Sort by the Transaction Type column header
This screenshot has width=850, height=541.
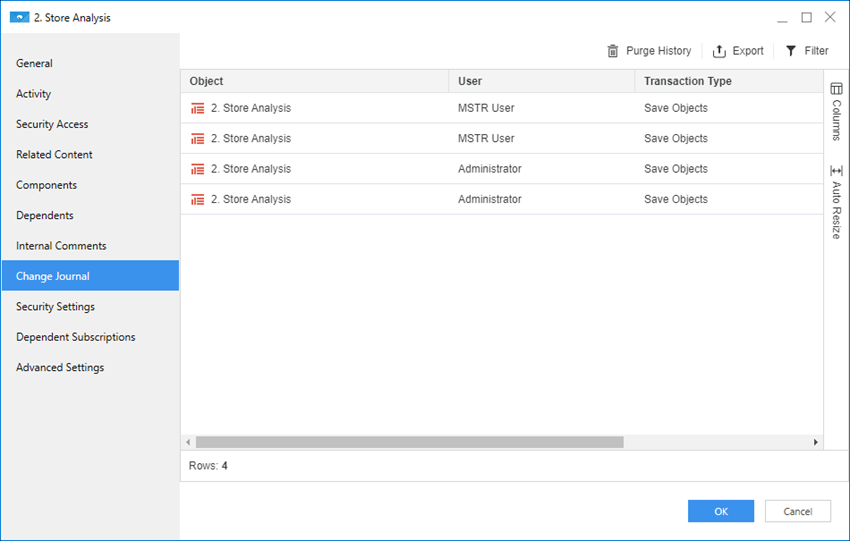pos(687,81)
